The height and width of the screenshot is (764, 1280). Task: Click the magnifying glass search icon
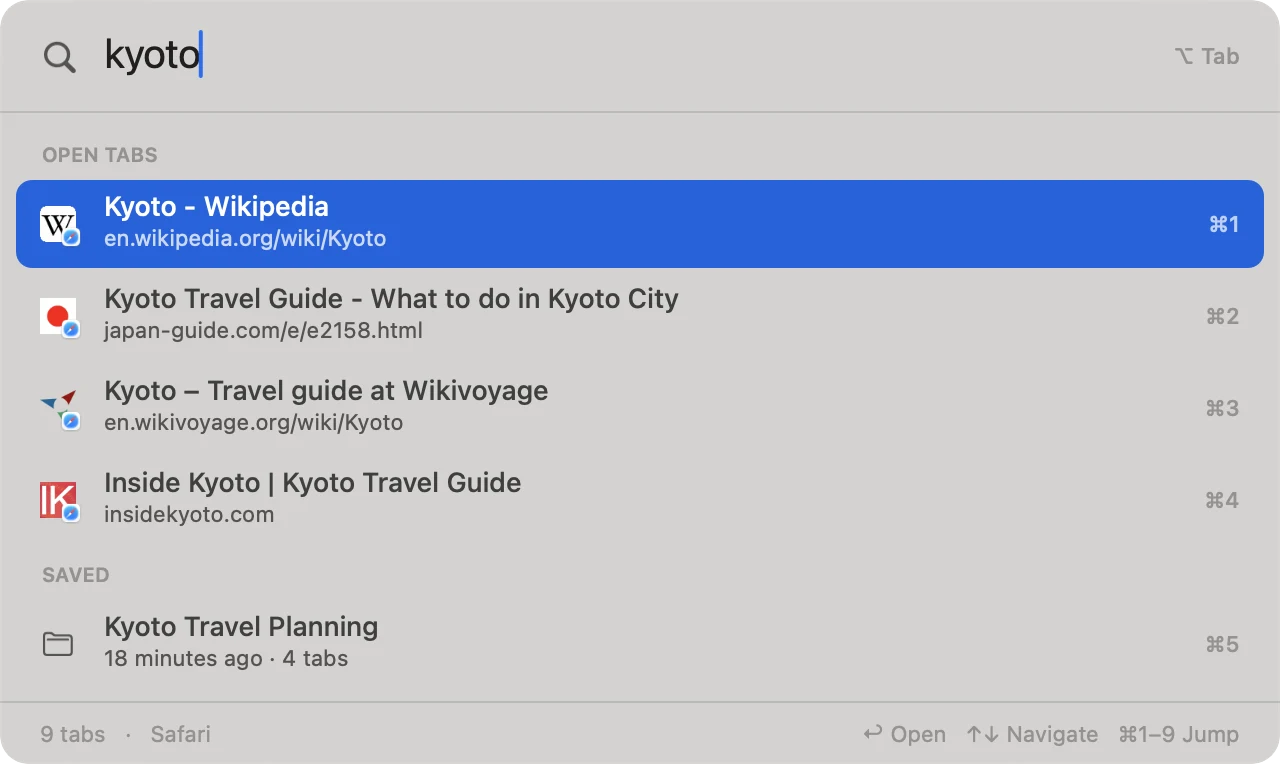pos(59,57)
